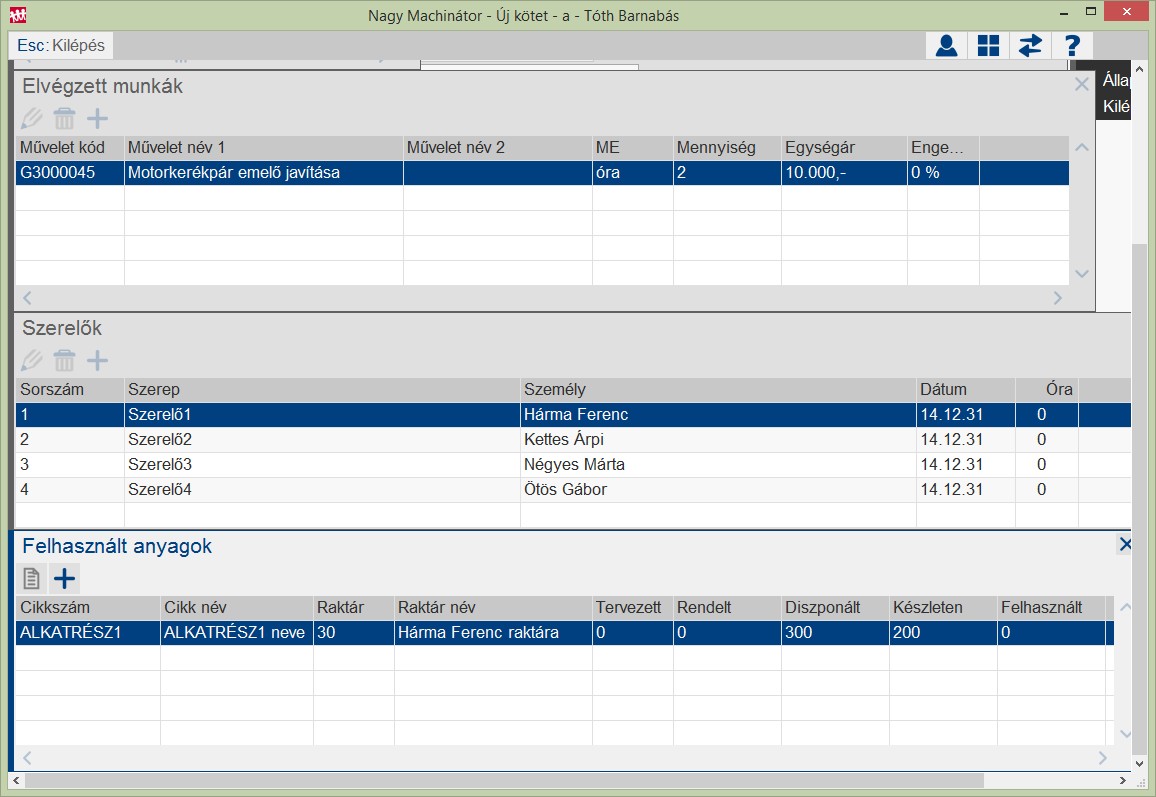Click edit pencil icon in Elvégzett munkák
This screenshot has width=1156, height=797.
(x=32, y=118)
